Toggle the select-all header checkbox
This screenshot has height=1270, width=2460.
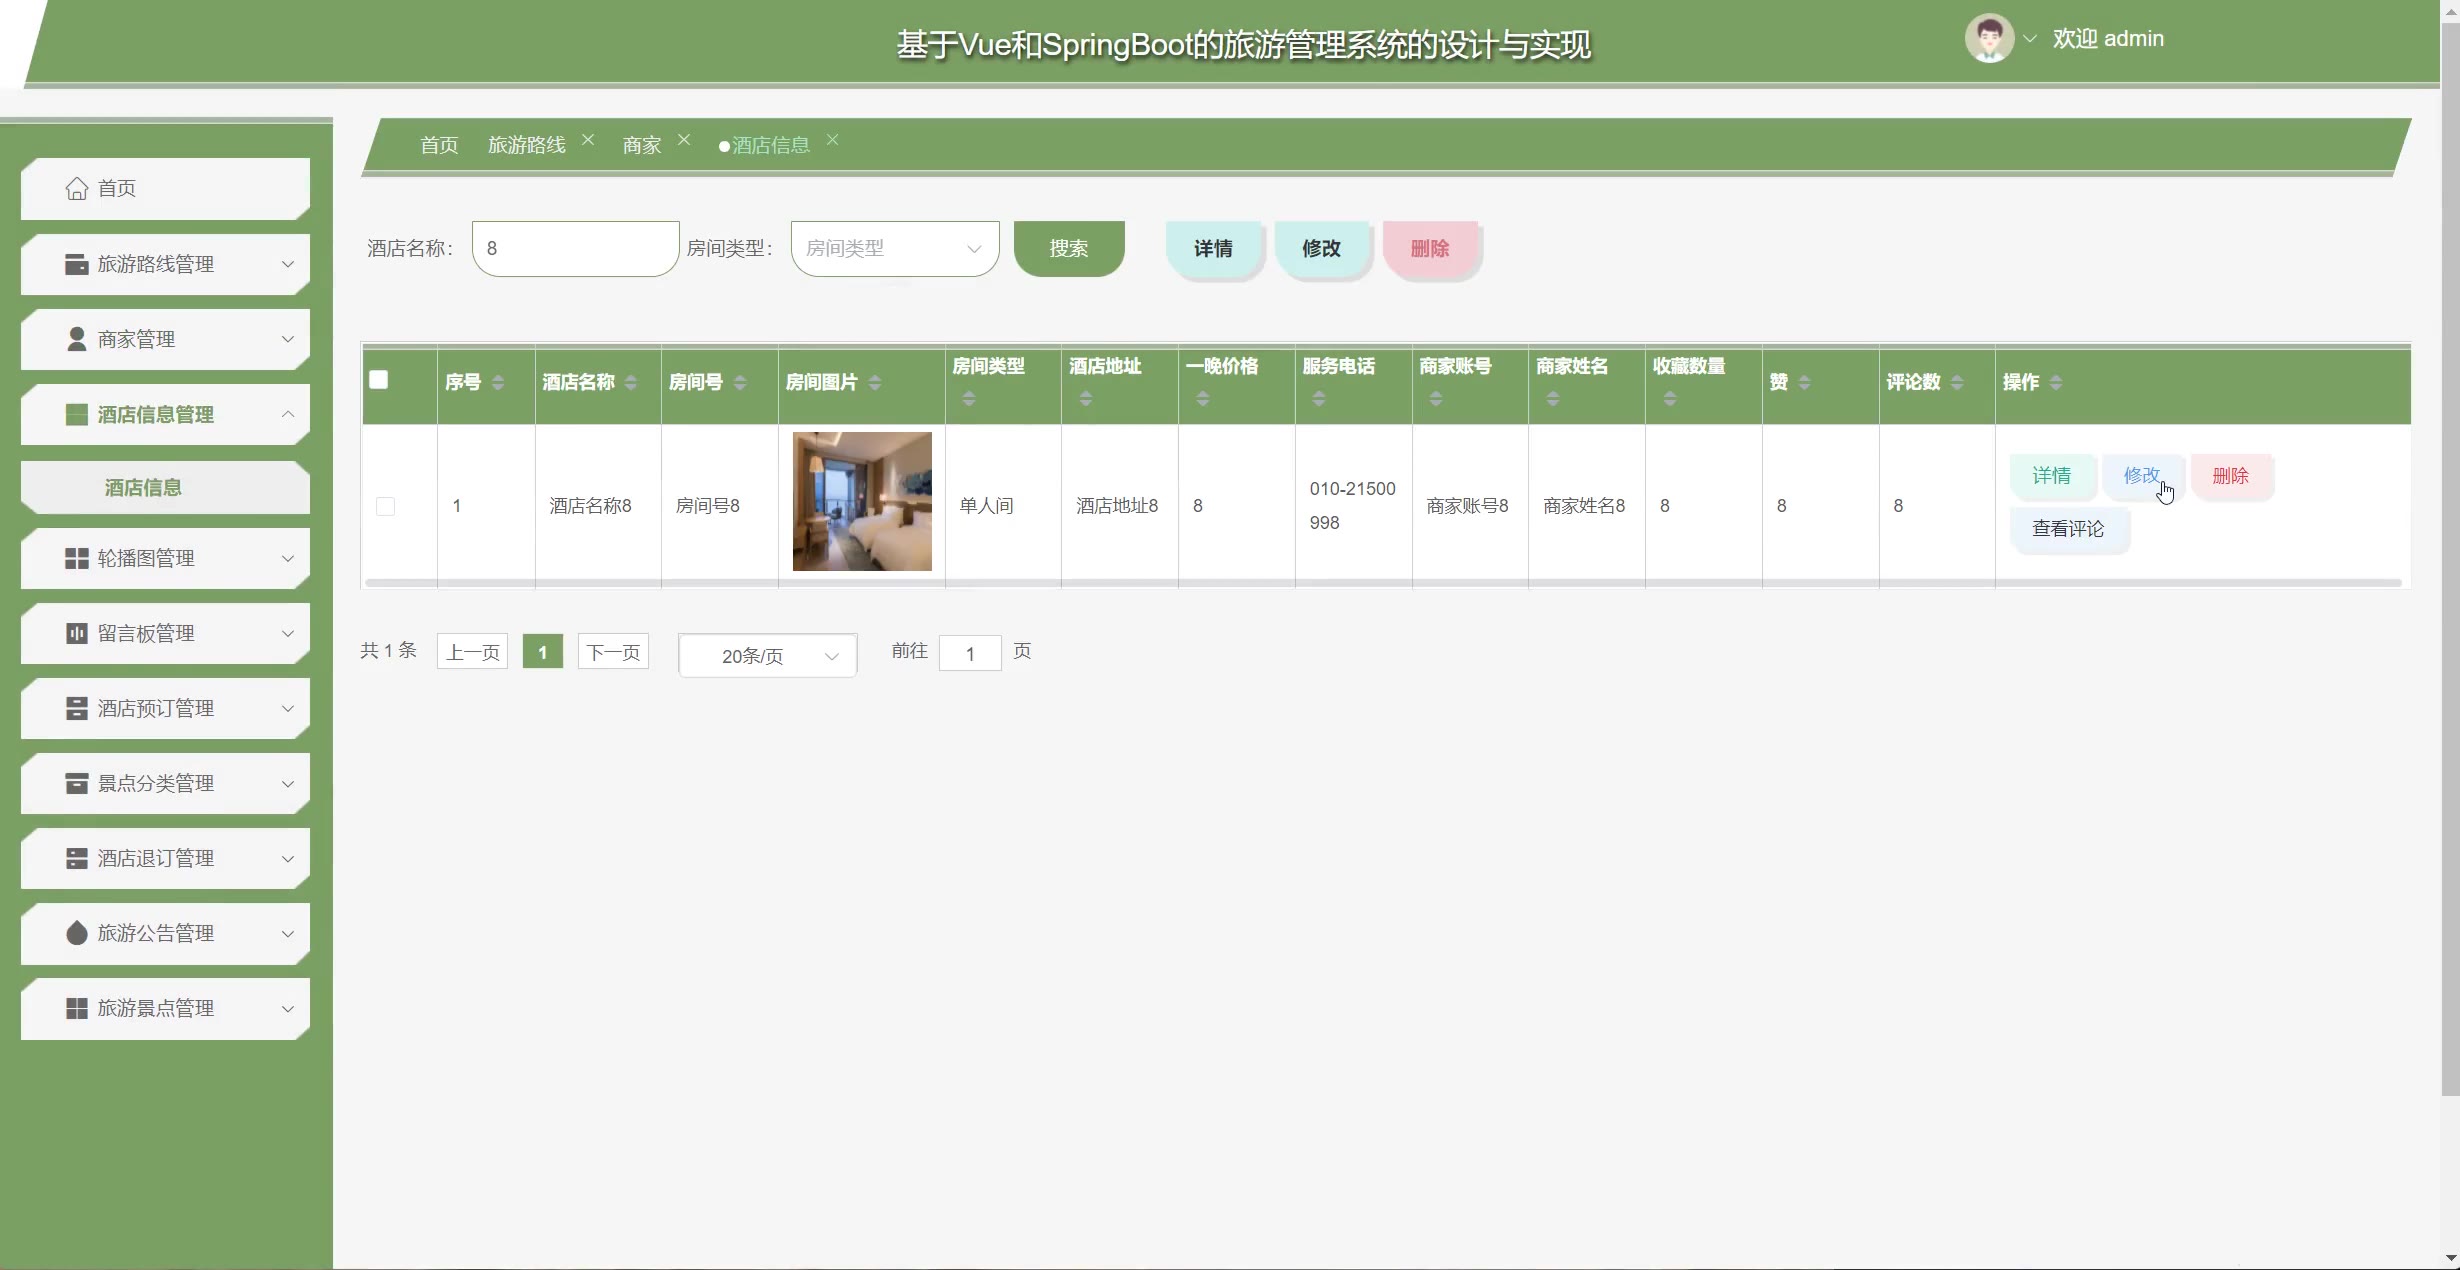[378, 380]
